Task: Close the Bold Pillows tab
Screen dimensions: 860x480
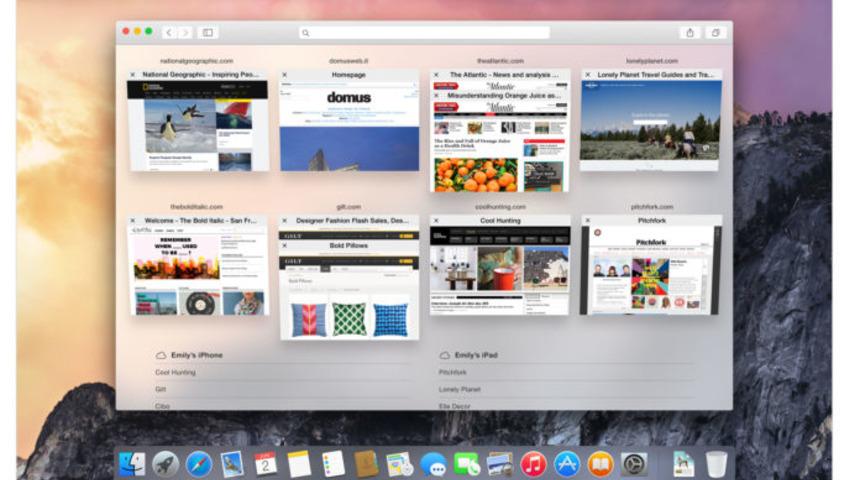Action: pos(285,246)
